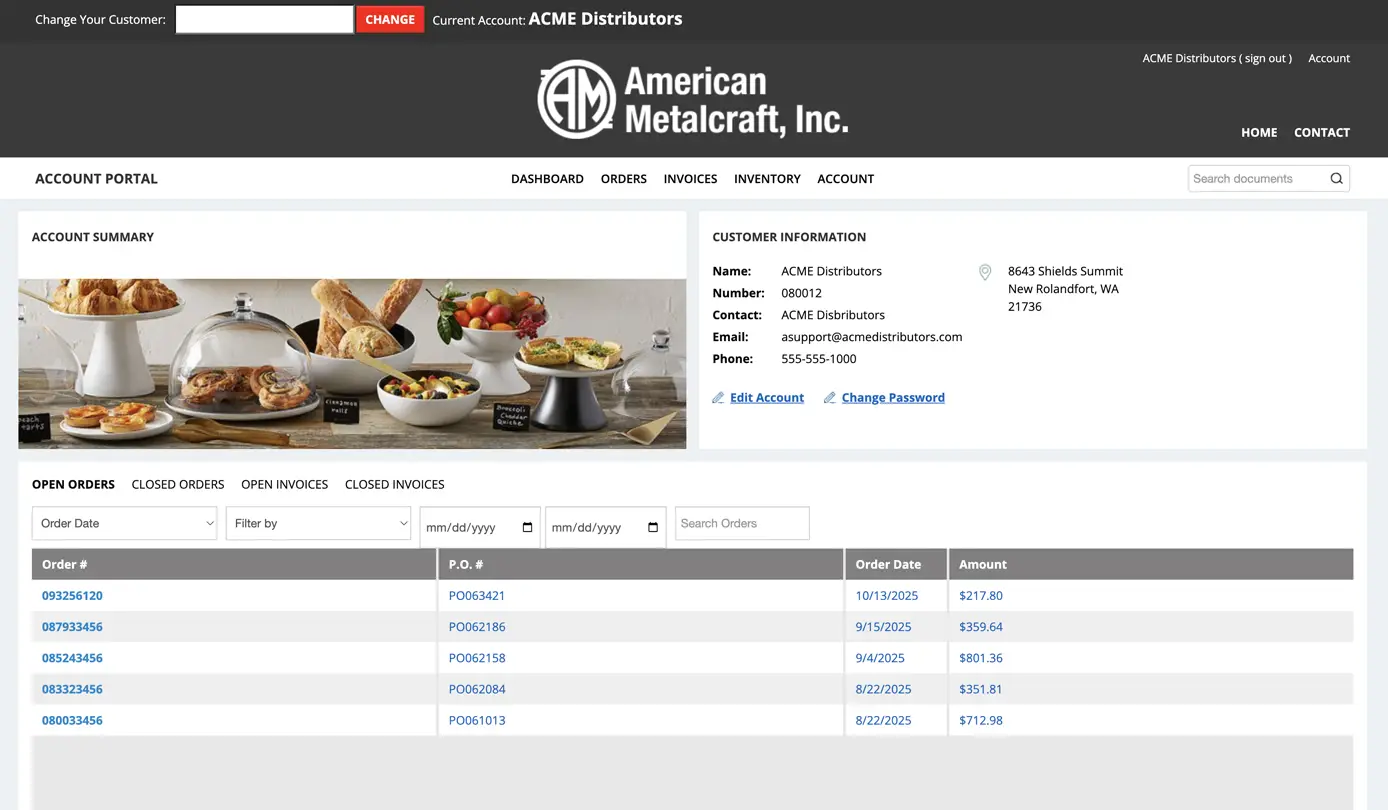
Task: Open the Orders menu item
Action: (624, 179)
